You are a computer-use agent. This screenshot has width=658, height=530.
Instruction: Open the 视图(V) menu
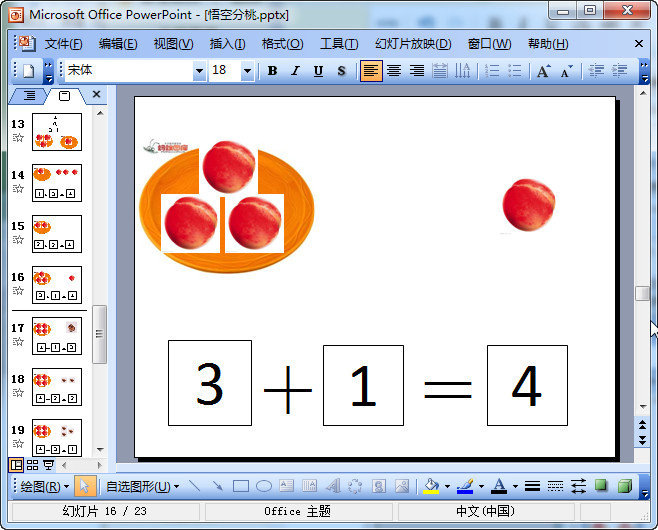coord(173,44)
